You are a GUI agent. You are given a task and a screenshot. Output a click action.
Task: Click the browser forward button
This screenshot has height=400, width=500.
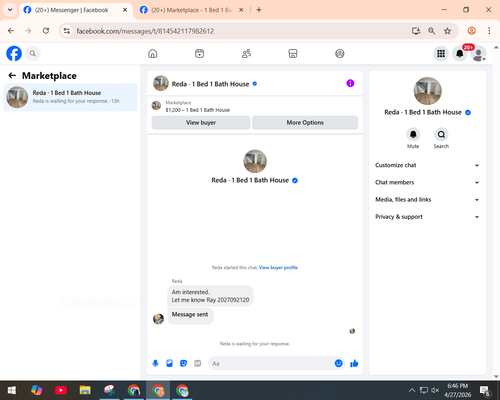click(x=28, y=31)
